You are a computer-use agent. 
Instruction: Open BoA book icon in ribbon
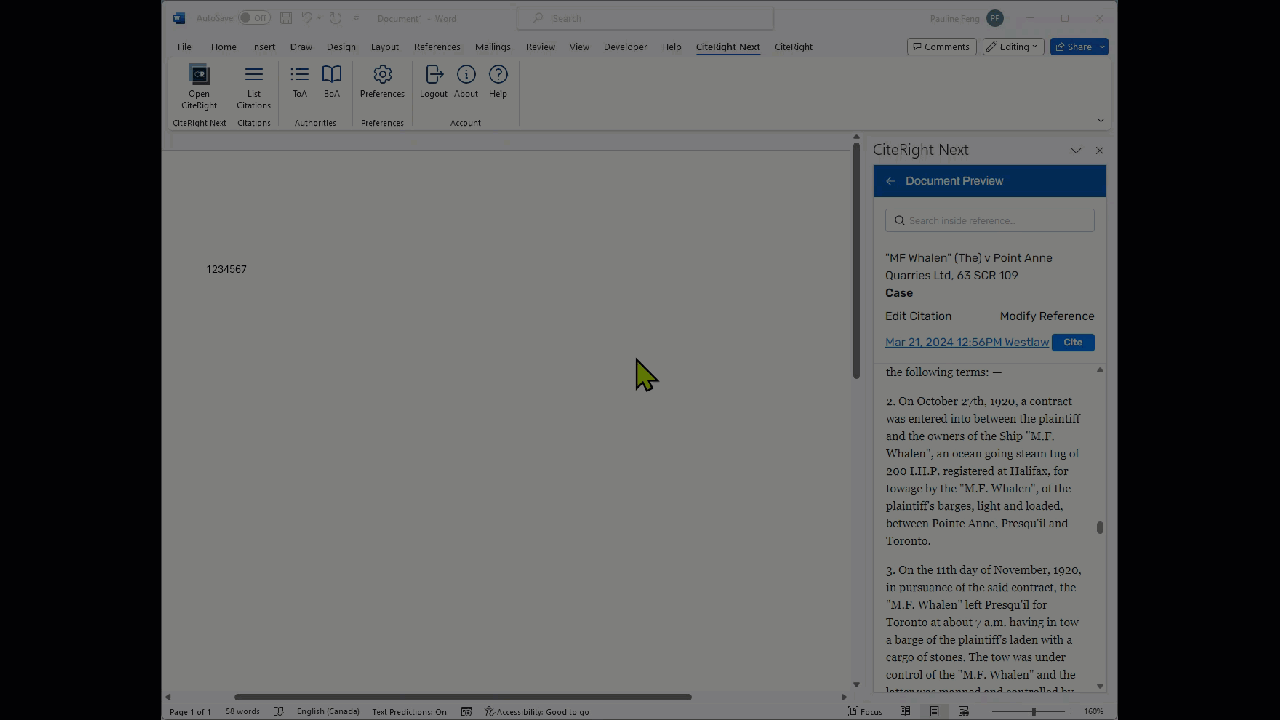tap(332, 82)
